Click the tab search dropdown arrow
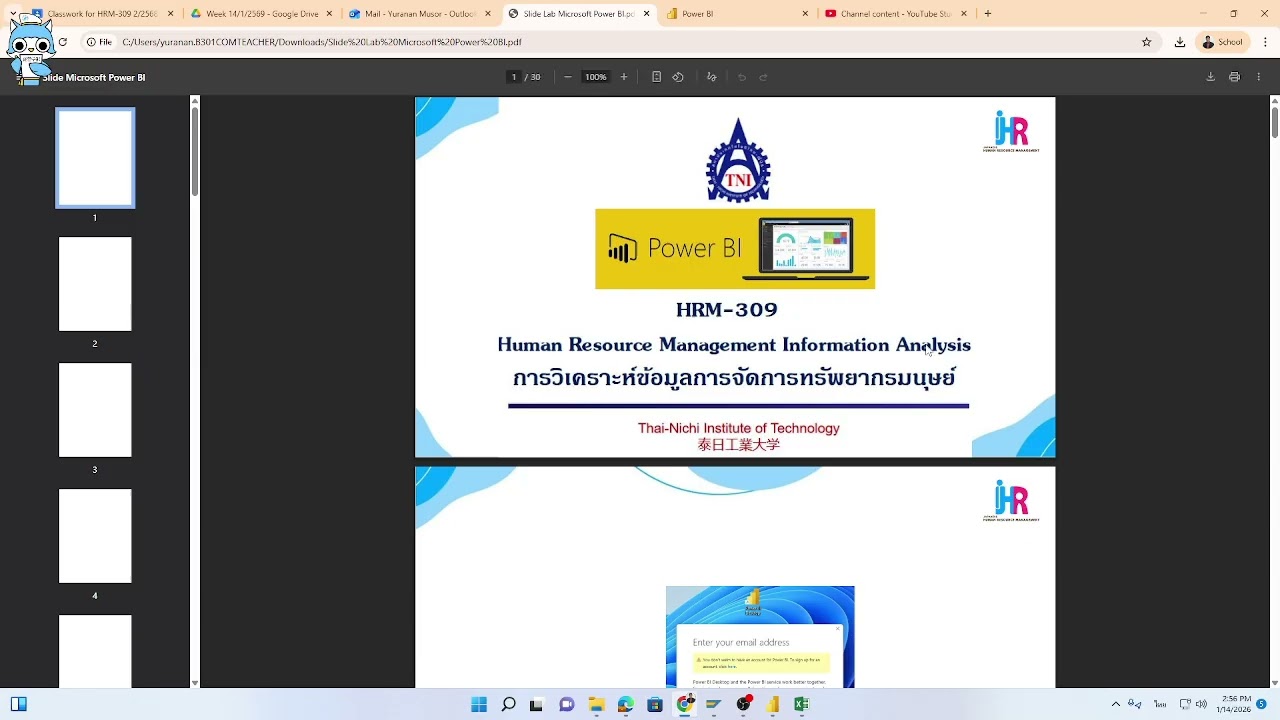 pos(13,14)
